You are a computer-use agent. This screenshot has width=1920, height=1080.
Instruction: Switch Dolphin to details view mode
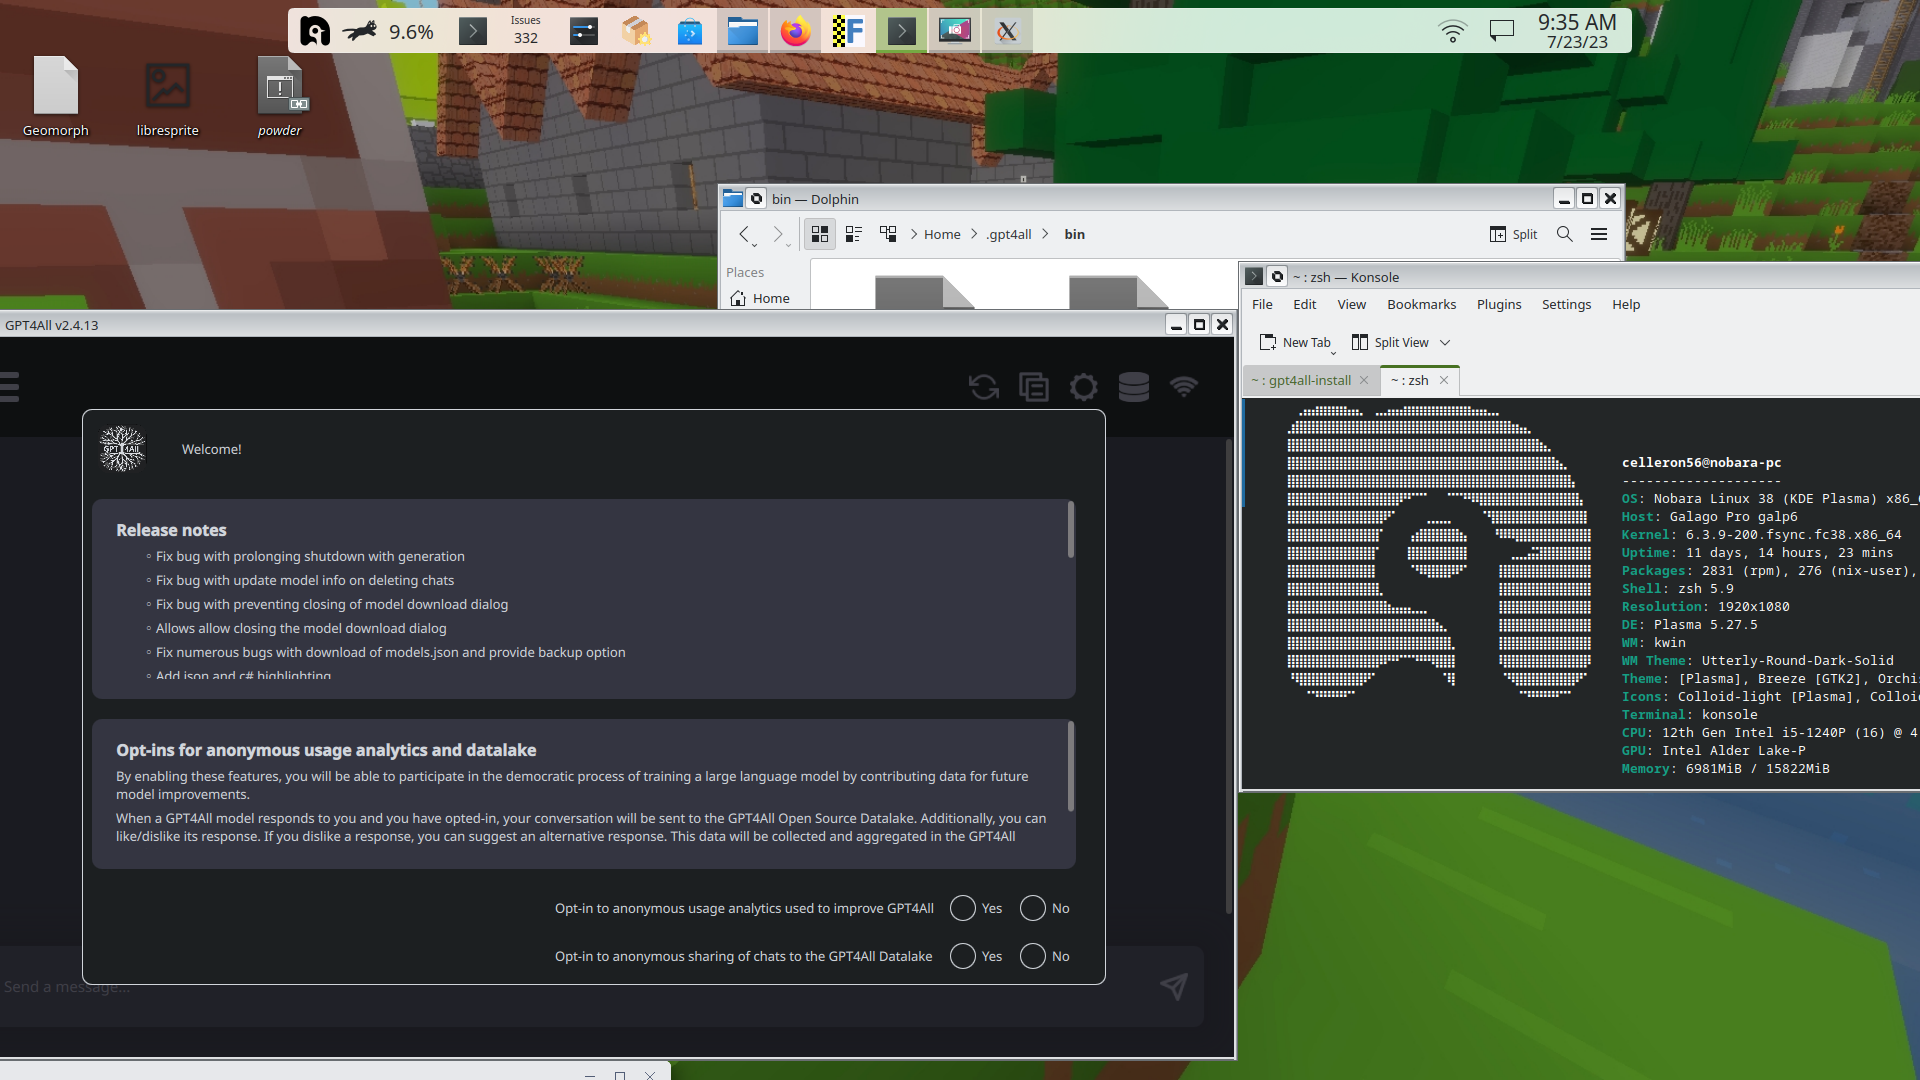pyautogui.click(x=854, y=234)
